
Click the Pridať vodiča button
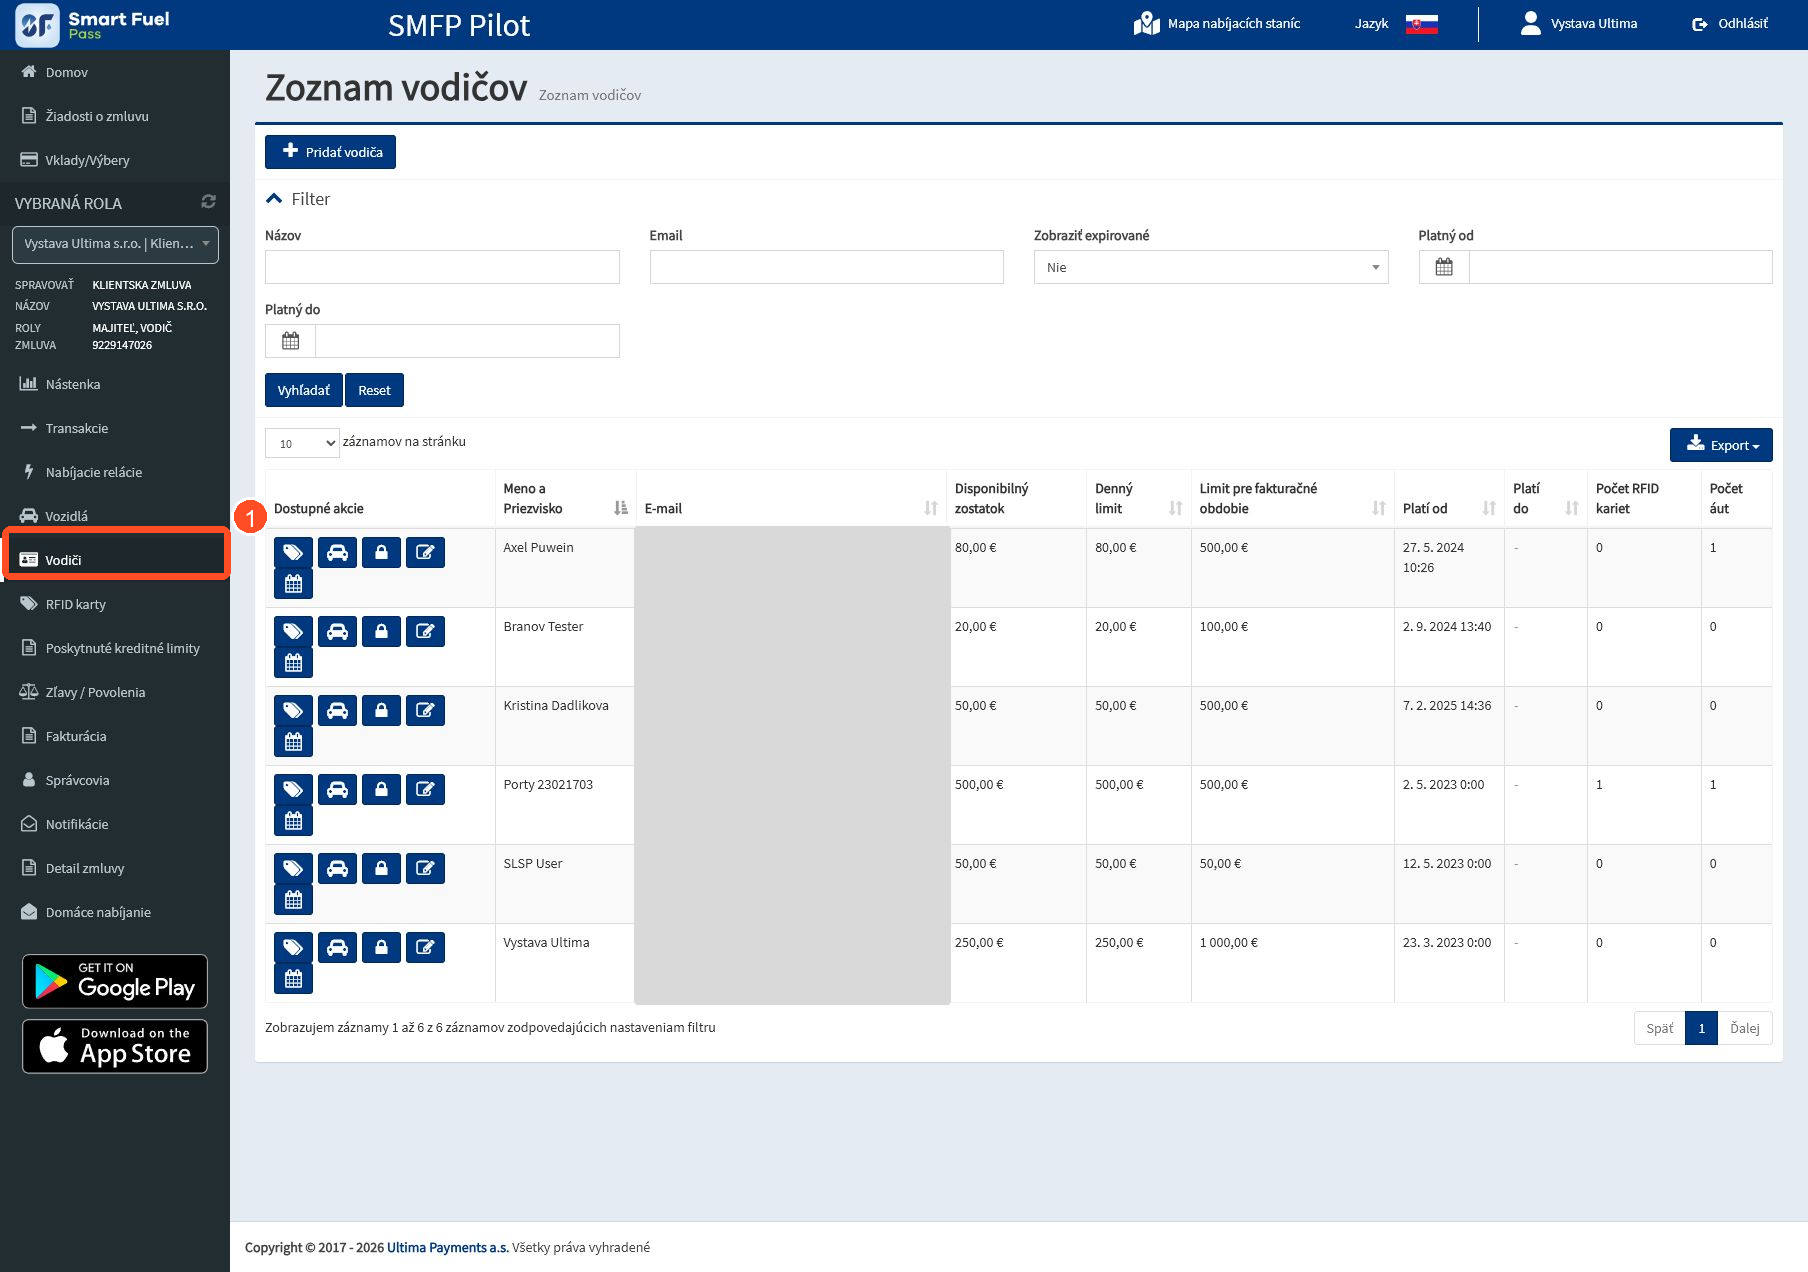(330, 152)
